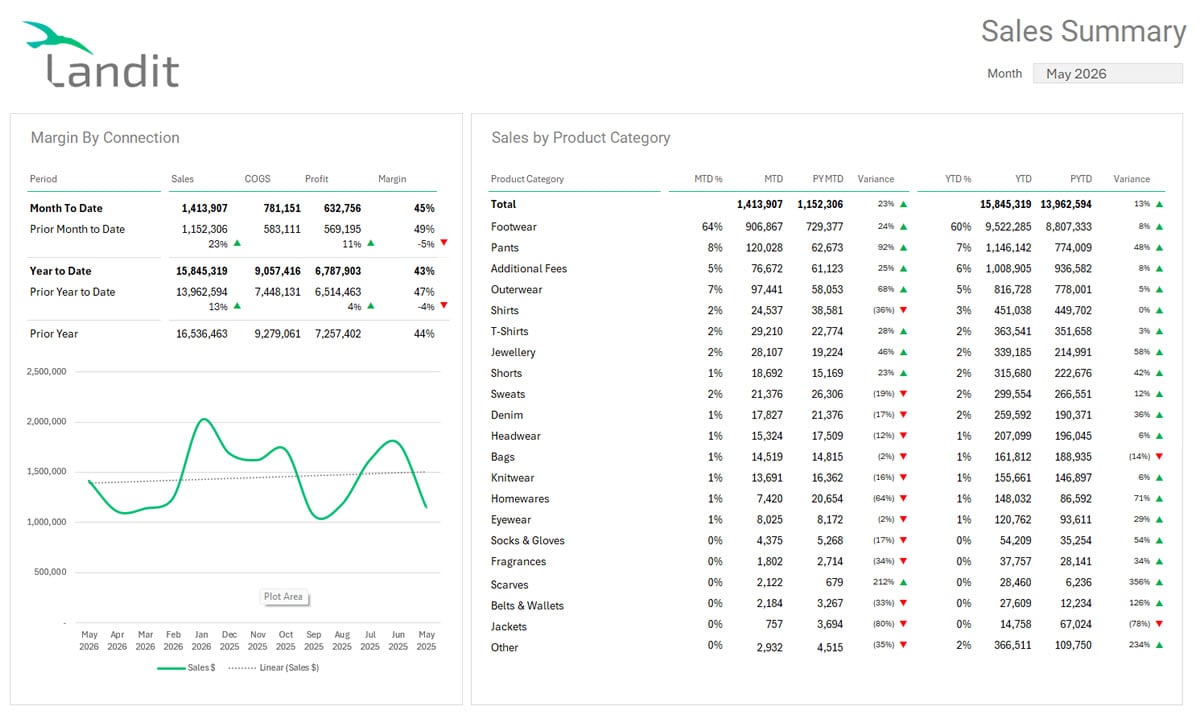Image resolution: width=1200 pixels, height=720 pixels.
Task: Click the Jan 2026 chart axis label
Action: pyautogui.click(x=201, y=640)
